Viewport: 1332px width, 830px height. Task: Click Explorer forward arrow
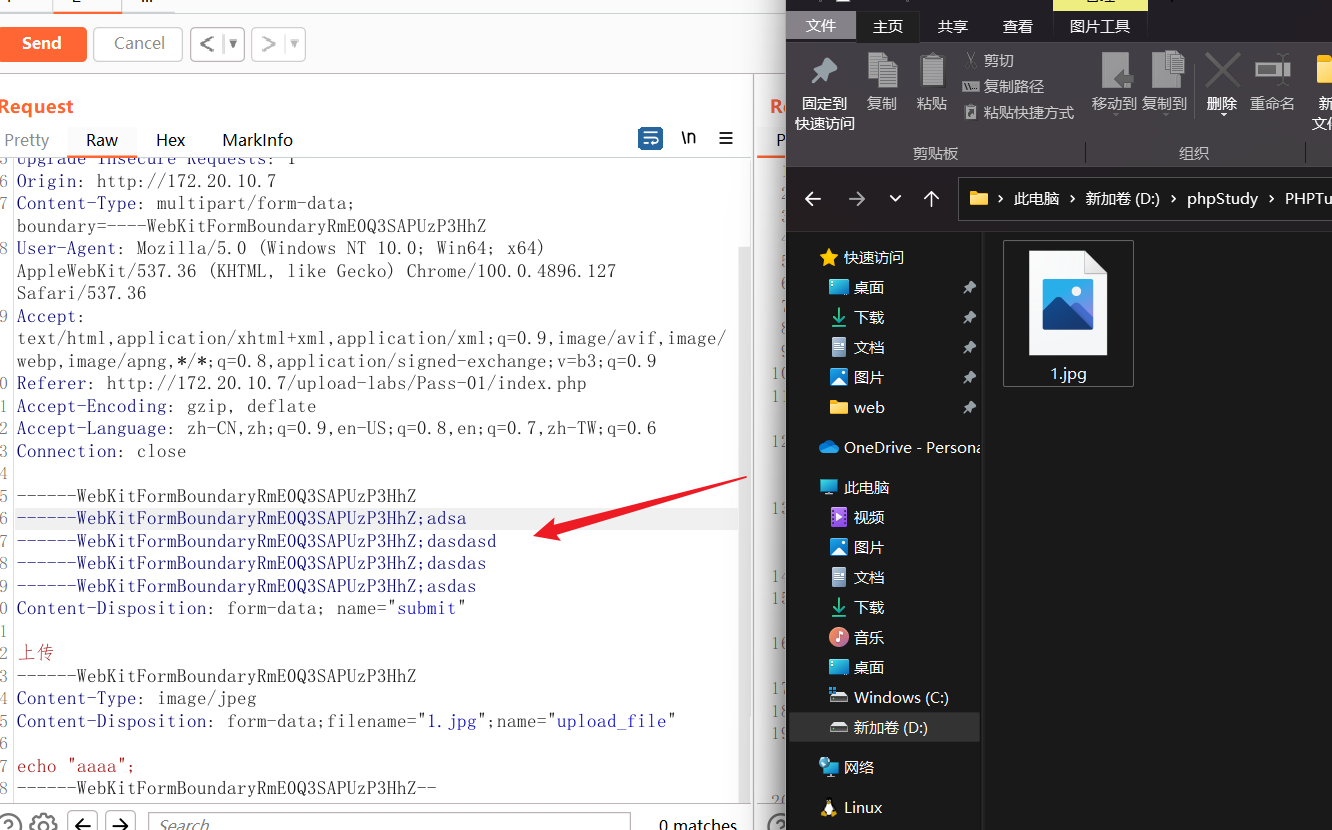[x=857, y=199]
